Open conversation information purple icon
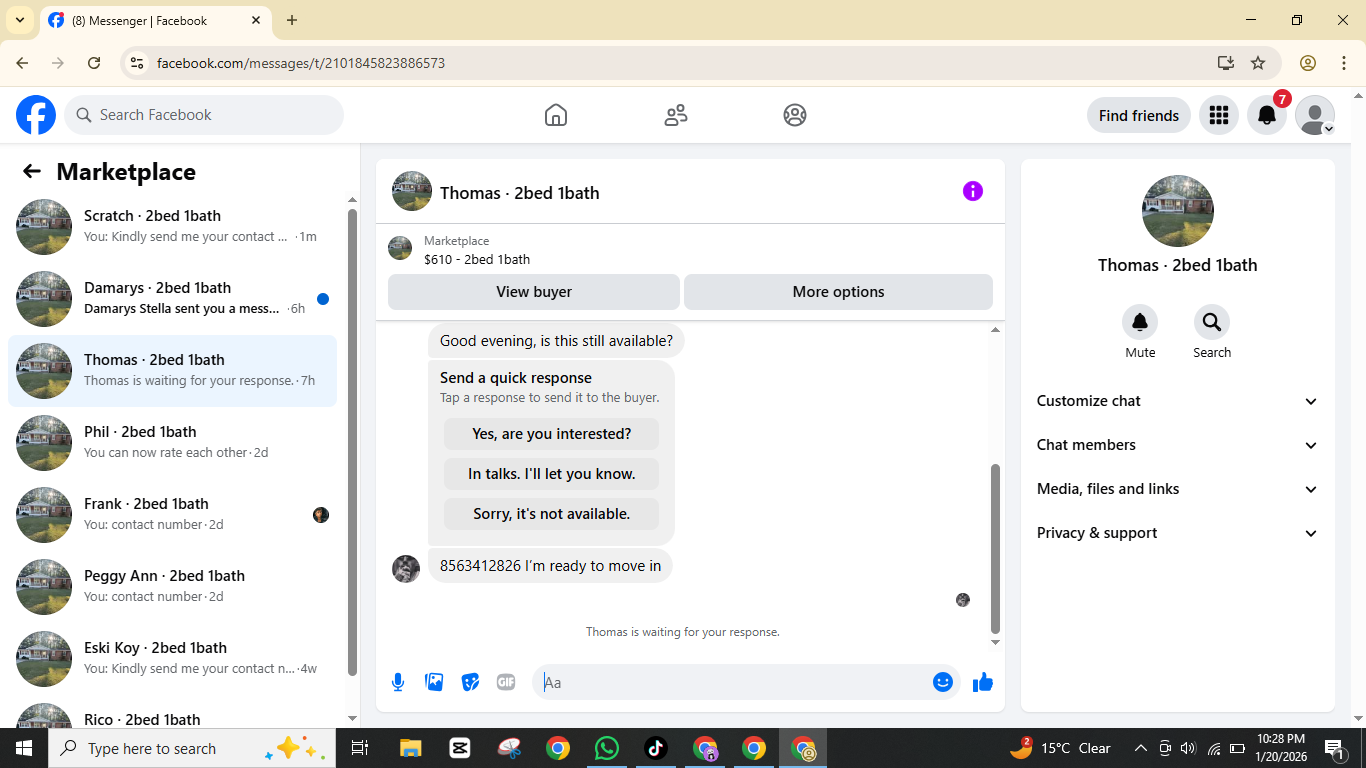The width and height of the screenshot is (1366, 768). (973, 191)
